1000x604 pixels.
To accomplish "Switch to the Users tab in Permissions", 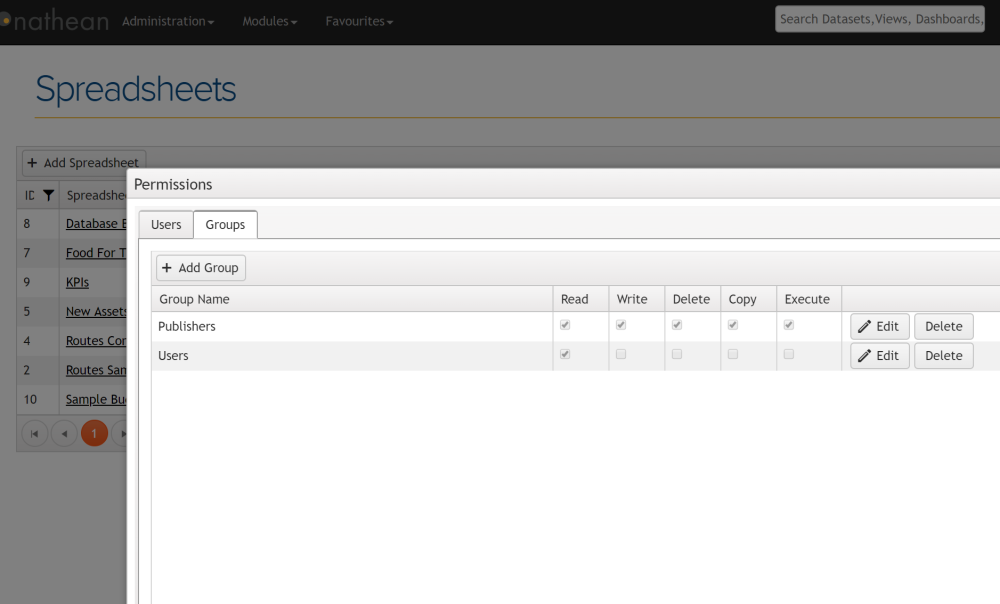I will coord(165,224).
